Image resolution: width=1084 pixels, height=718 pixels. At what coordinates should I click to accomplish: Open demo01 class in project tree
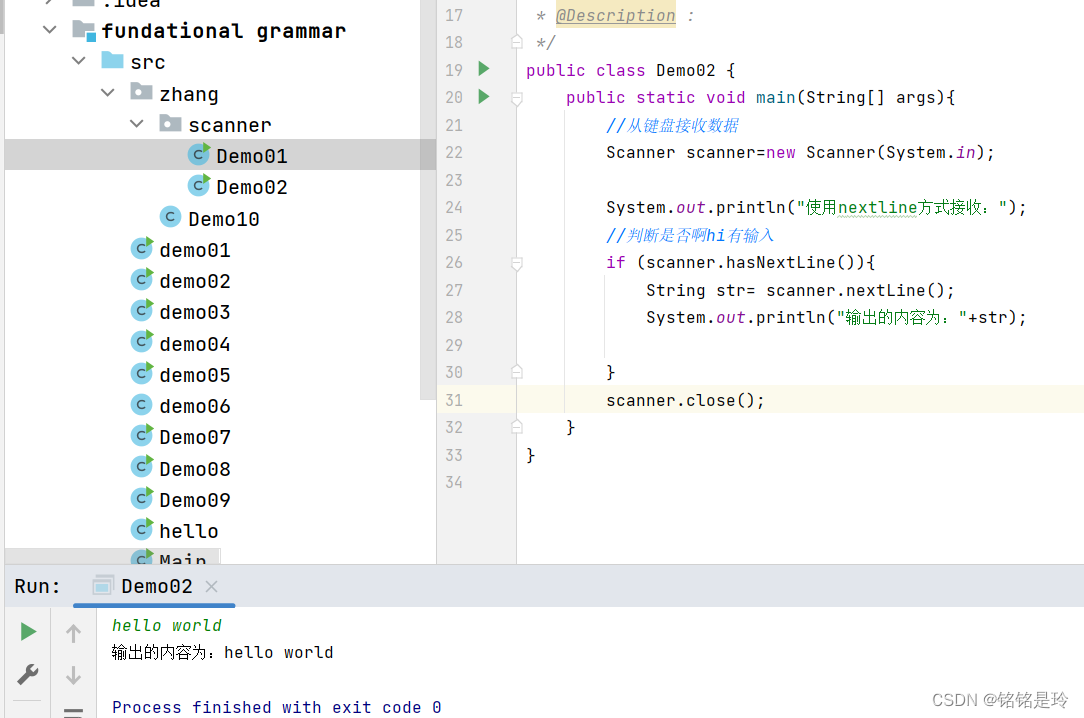pos(195,250)
